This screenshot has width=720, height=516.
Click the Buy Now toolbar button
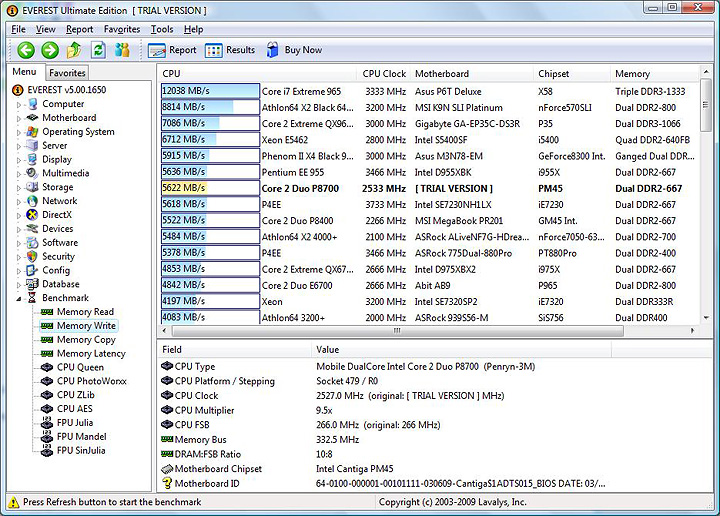(294, 50)
